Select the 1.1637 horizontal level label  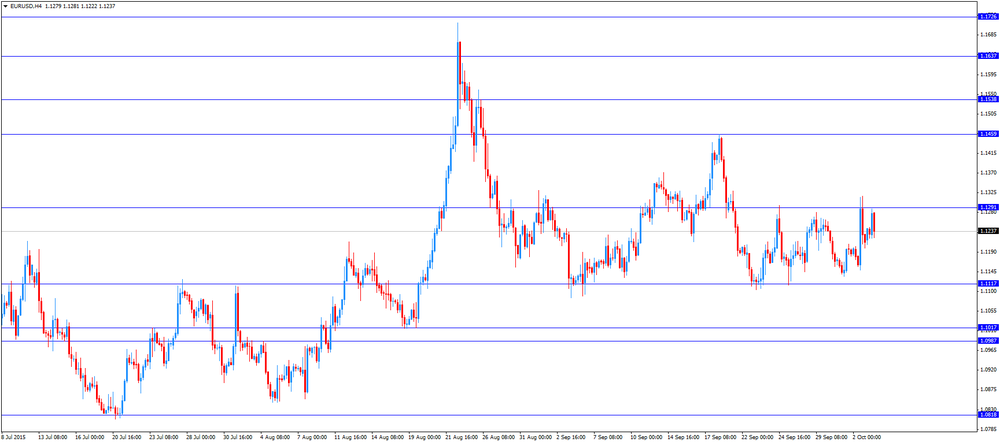point(987,56)
